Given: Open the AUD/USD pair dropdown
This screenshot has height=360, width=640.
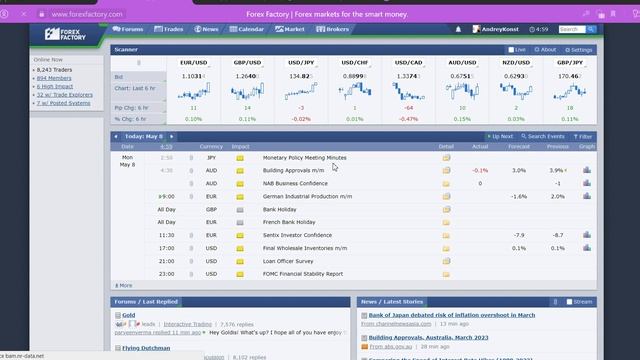Looking at the screenshot, I should point(462,63).
